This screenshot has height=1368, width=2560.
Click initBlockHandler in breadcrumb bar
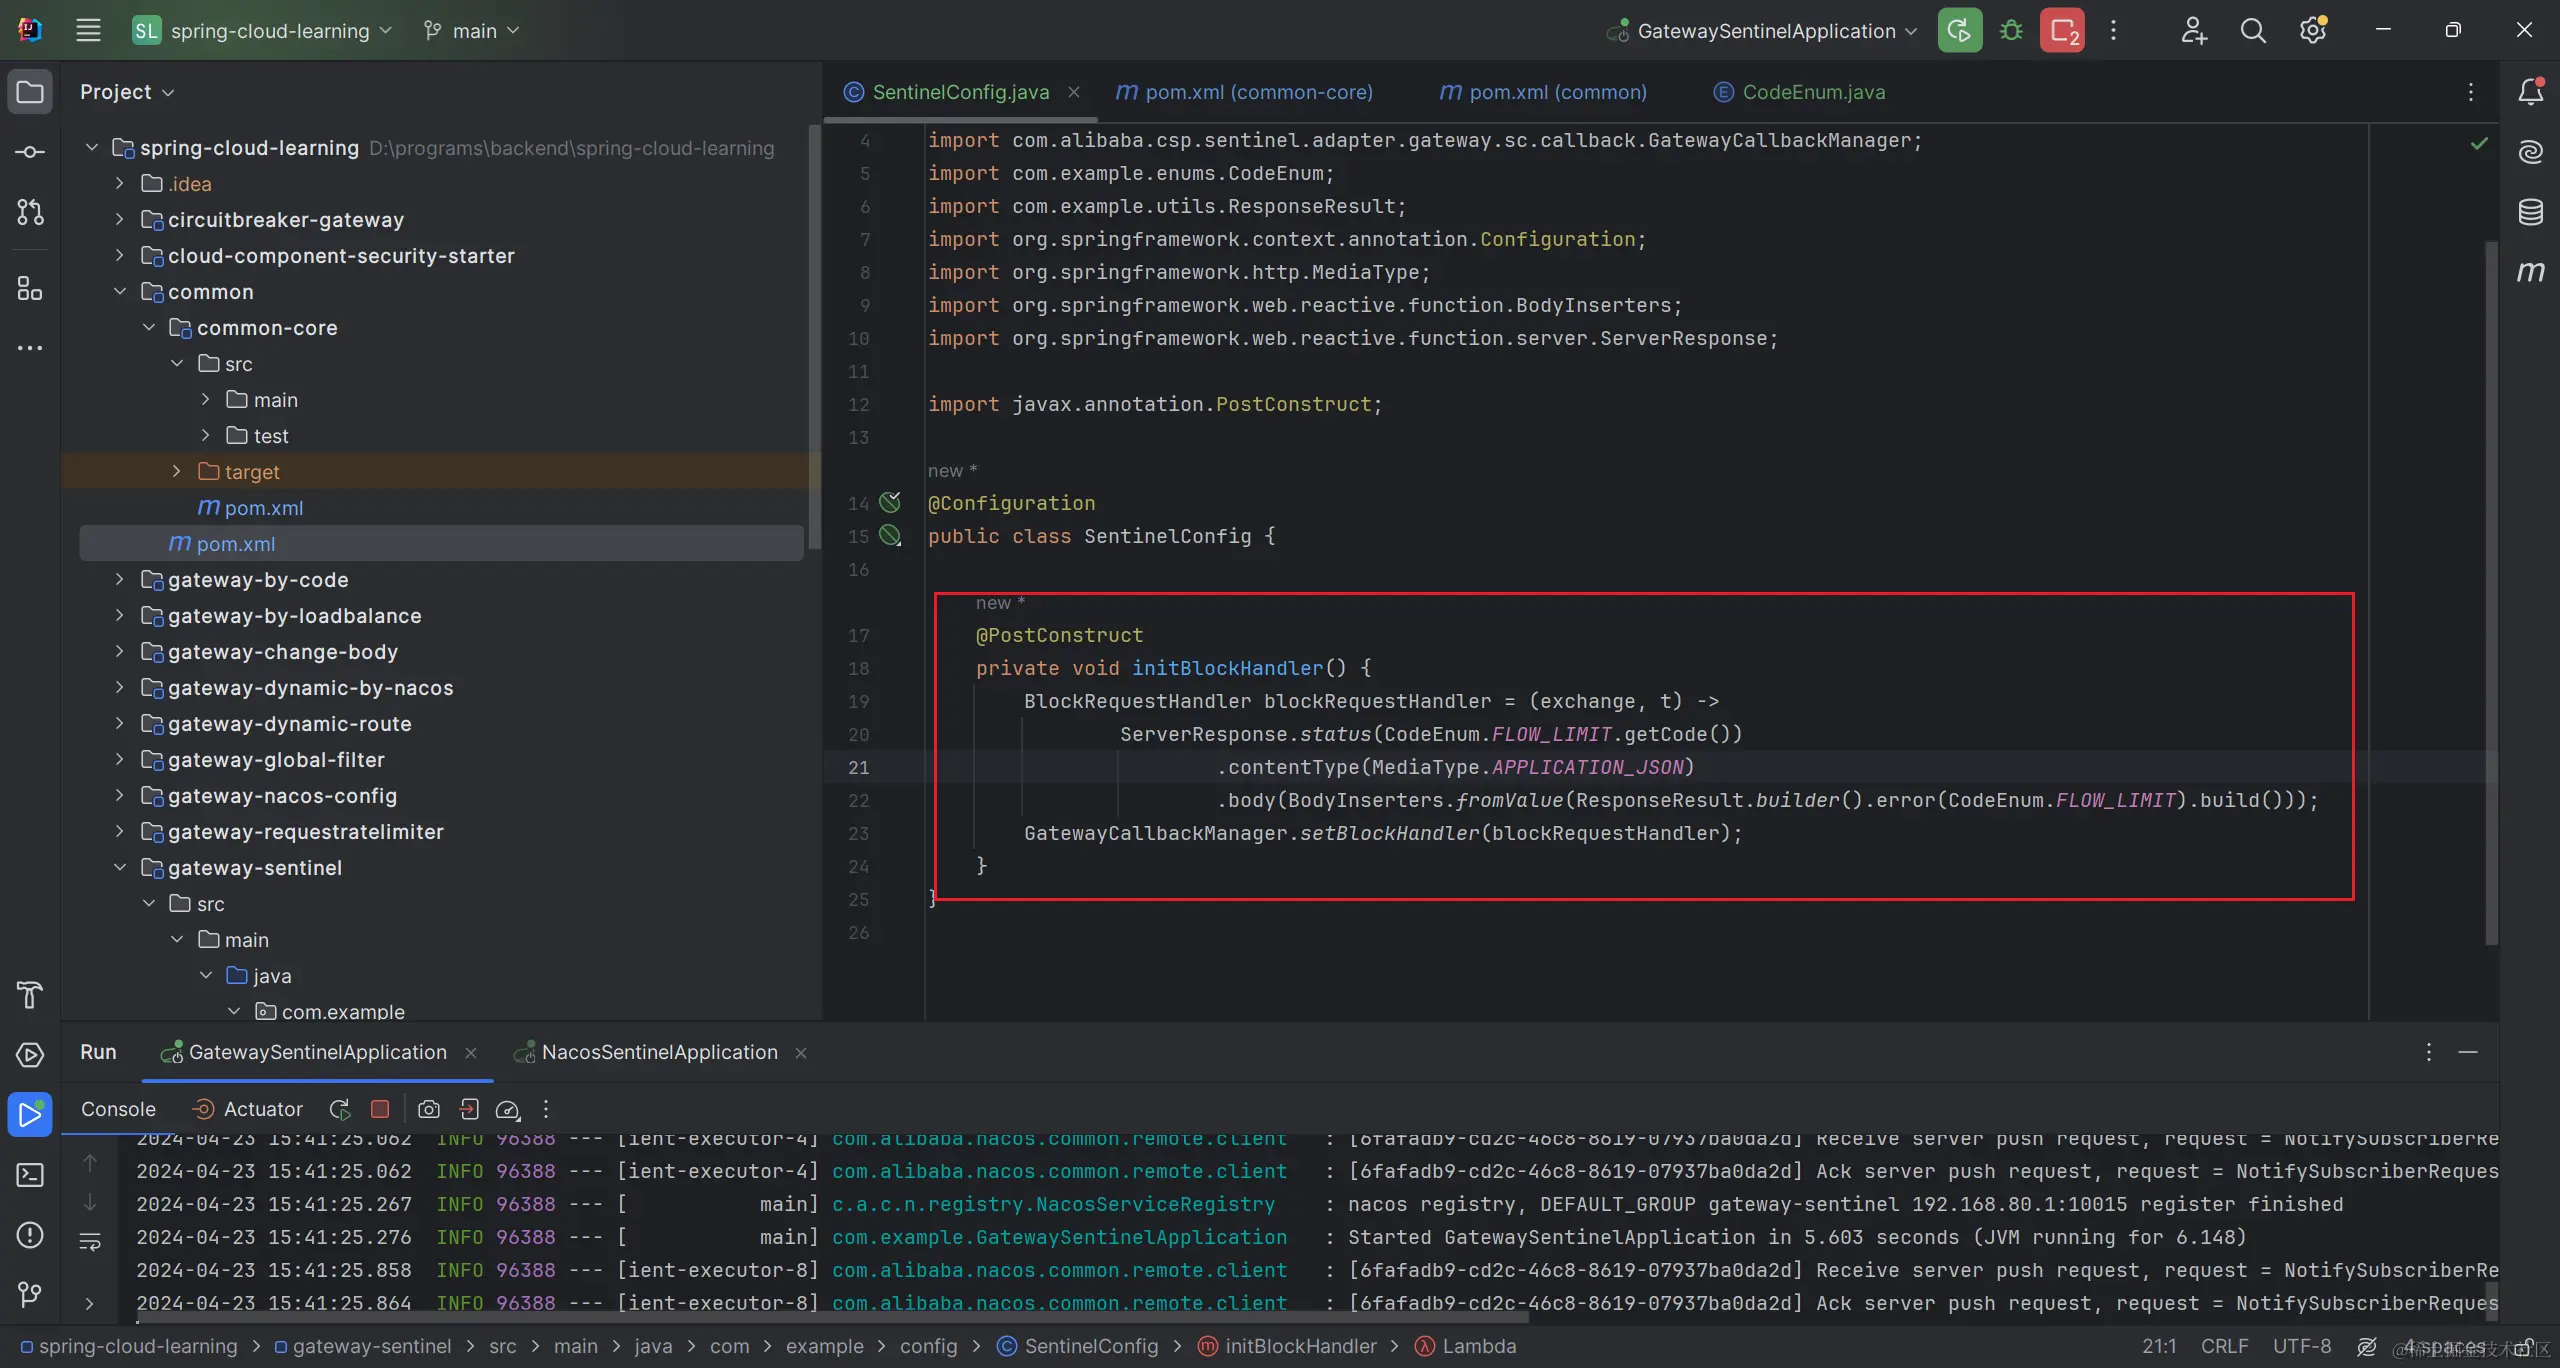click(1300, 1346)
